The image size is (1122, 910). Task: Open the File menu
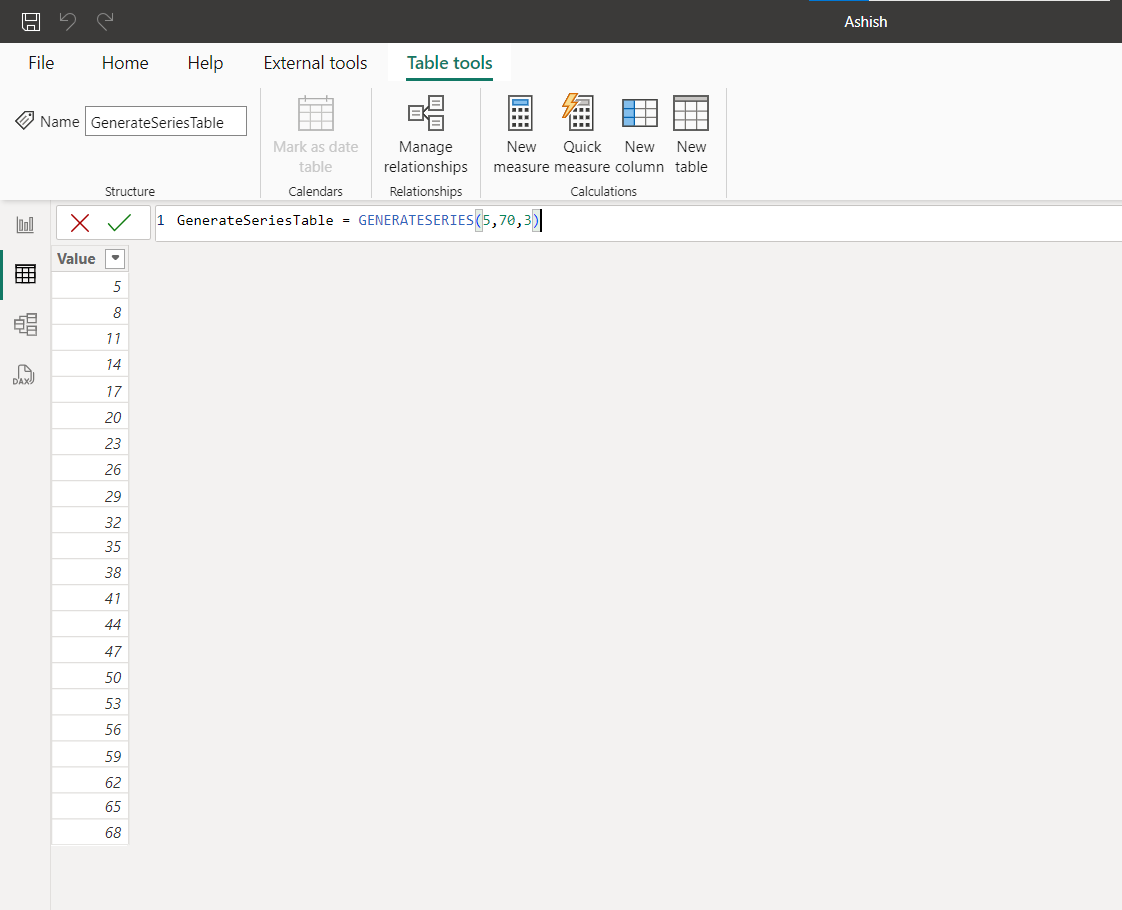click(x=41, y=62)
